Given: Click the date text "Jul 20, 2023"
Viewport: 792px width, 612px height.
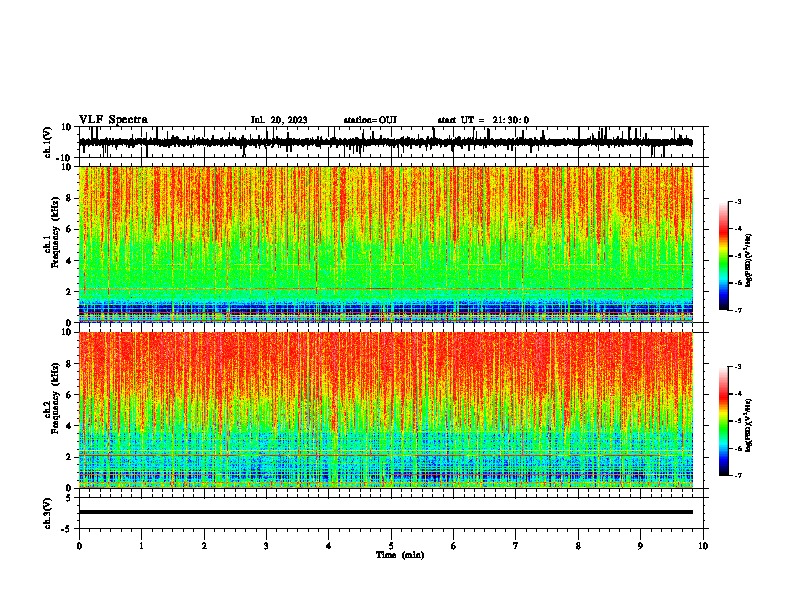Looking at the screenshot, I should point(279,120).
